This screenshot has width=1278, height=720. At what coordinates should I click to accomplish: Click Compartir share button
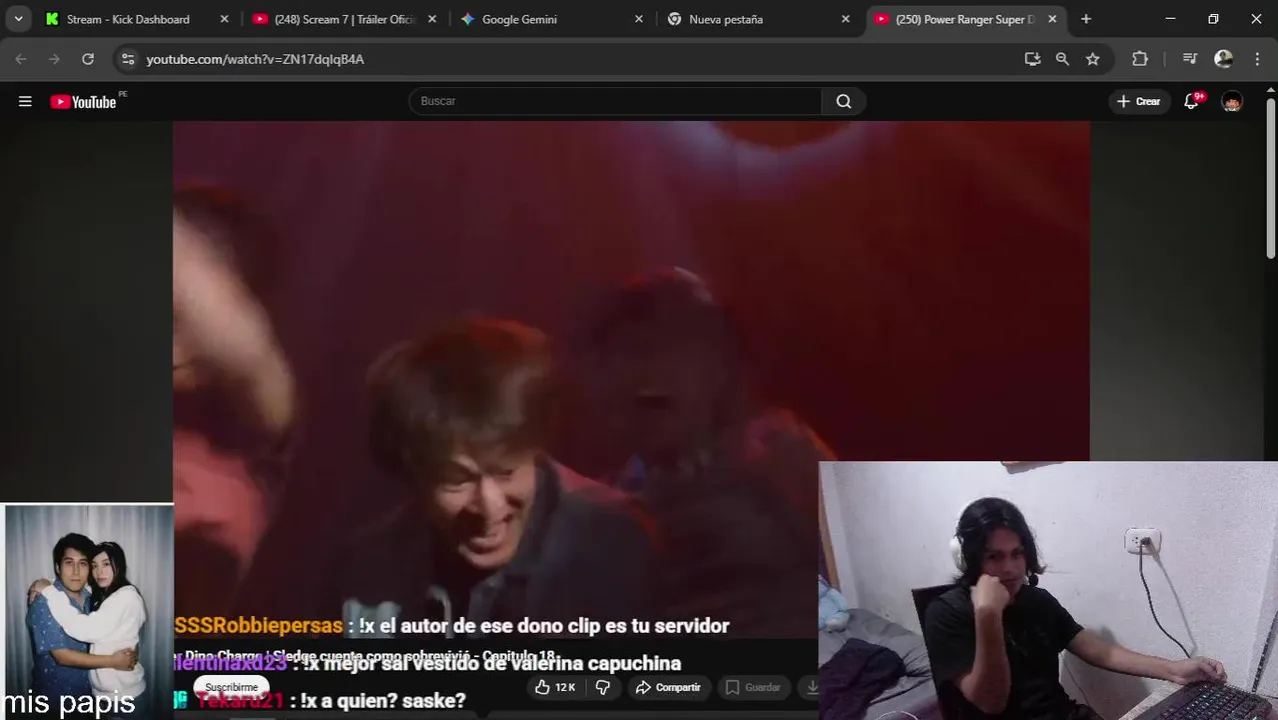(x=668, y=687)
